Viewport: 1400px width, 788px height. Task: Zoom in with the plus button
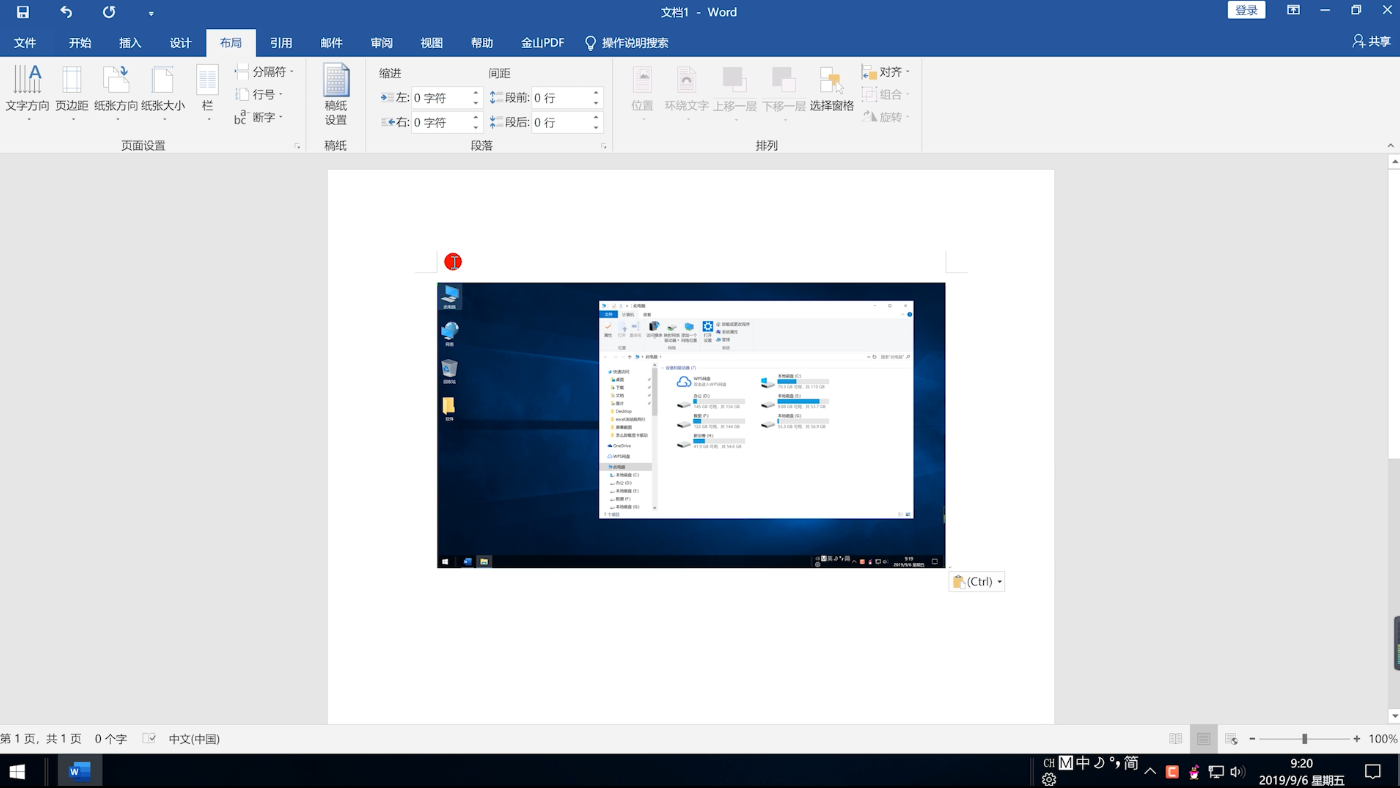(1357, 739)
